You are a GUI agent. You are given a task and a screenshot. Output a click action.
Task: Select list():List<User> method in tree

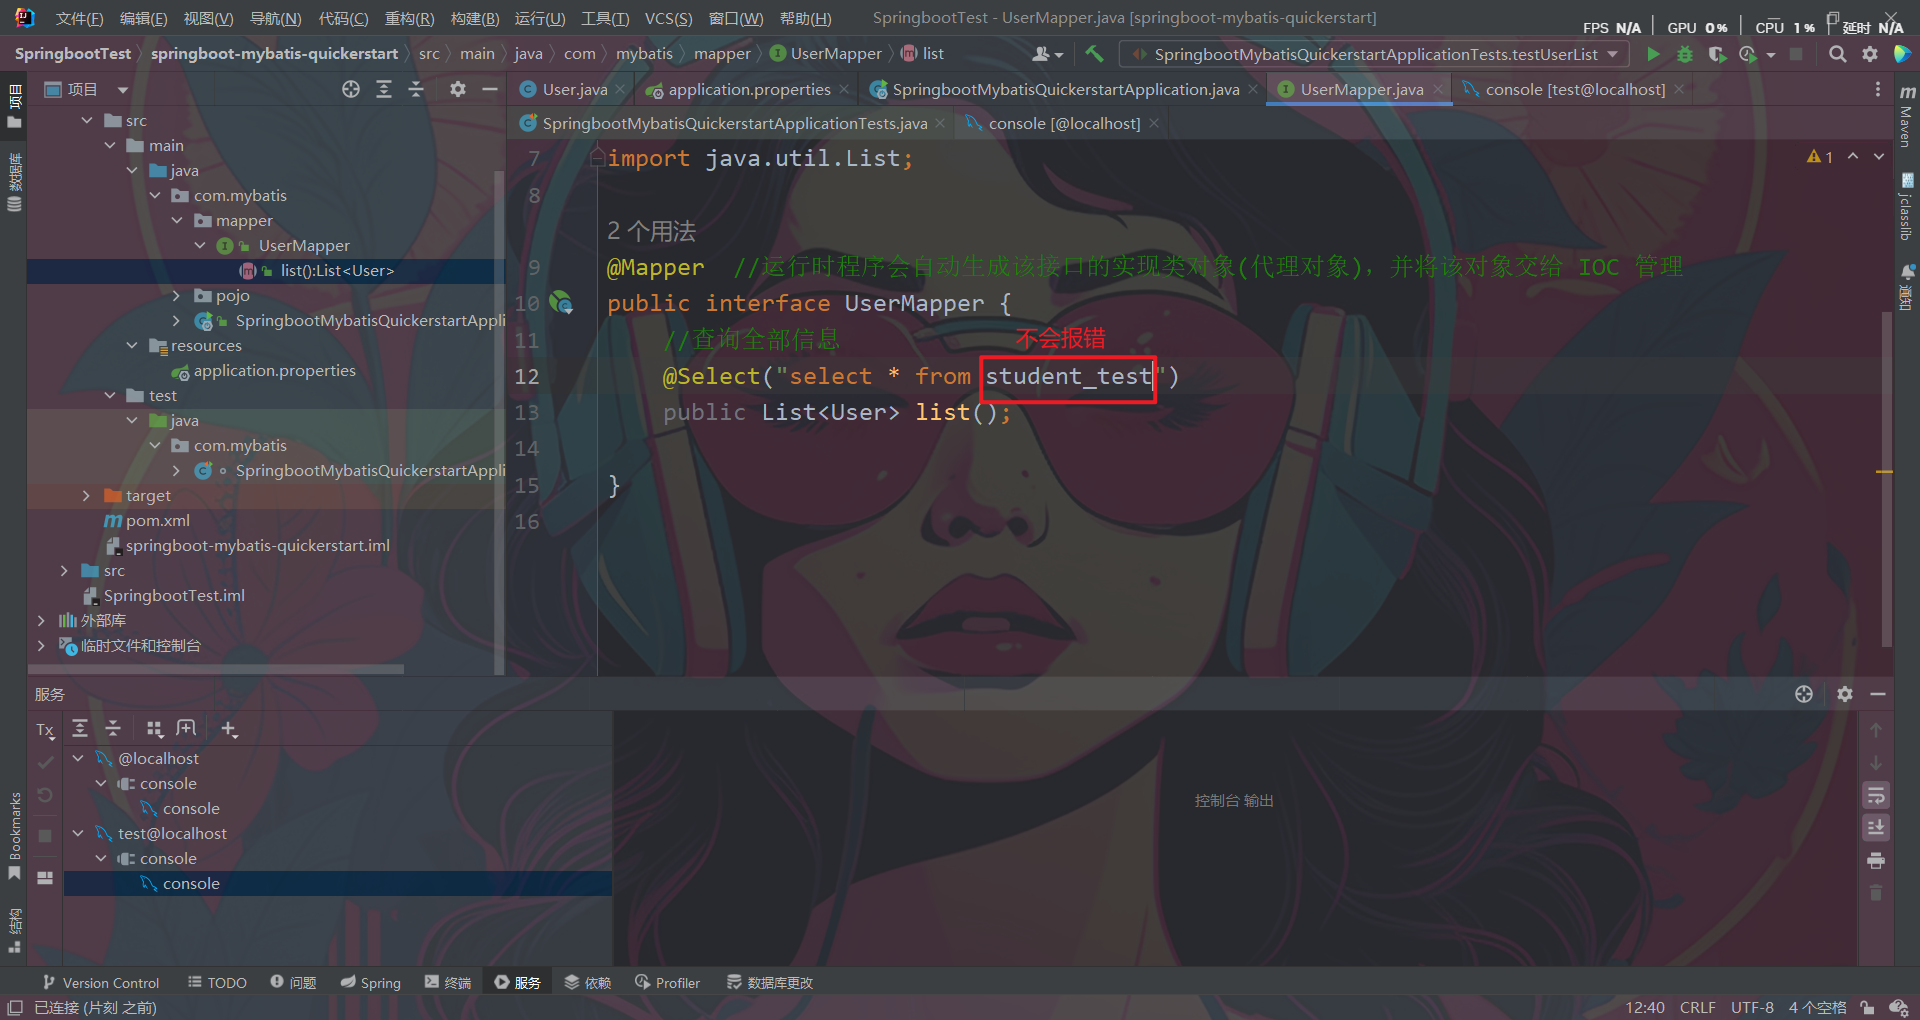click(337, 270)
